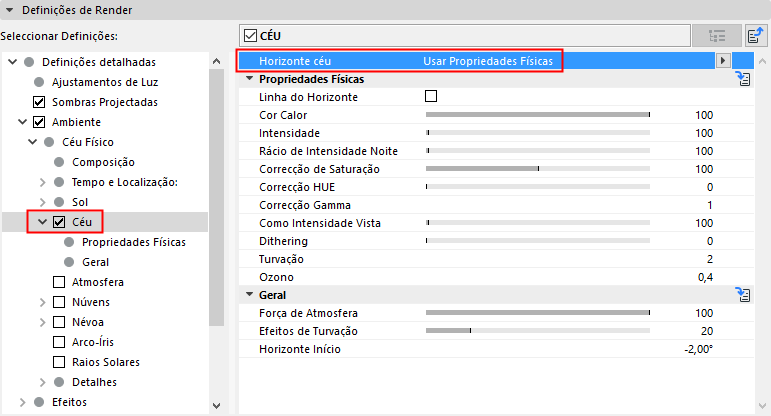Toggle the CÉU header checkbox
771x416 pixels.
point(250,36)
